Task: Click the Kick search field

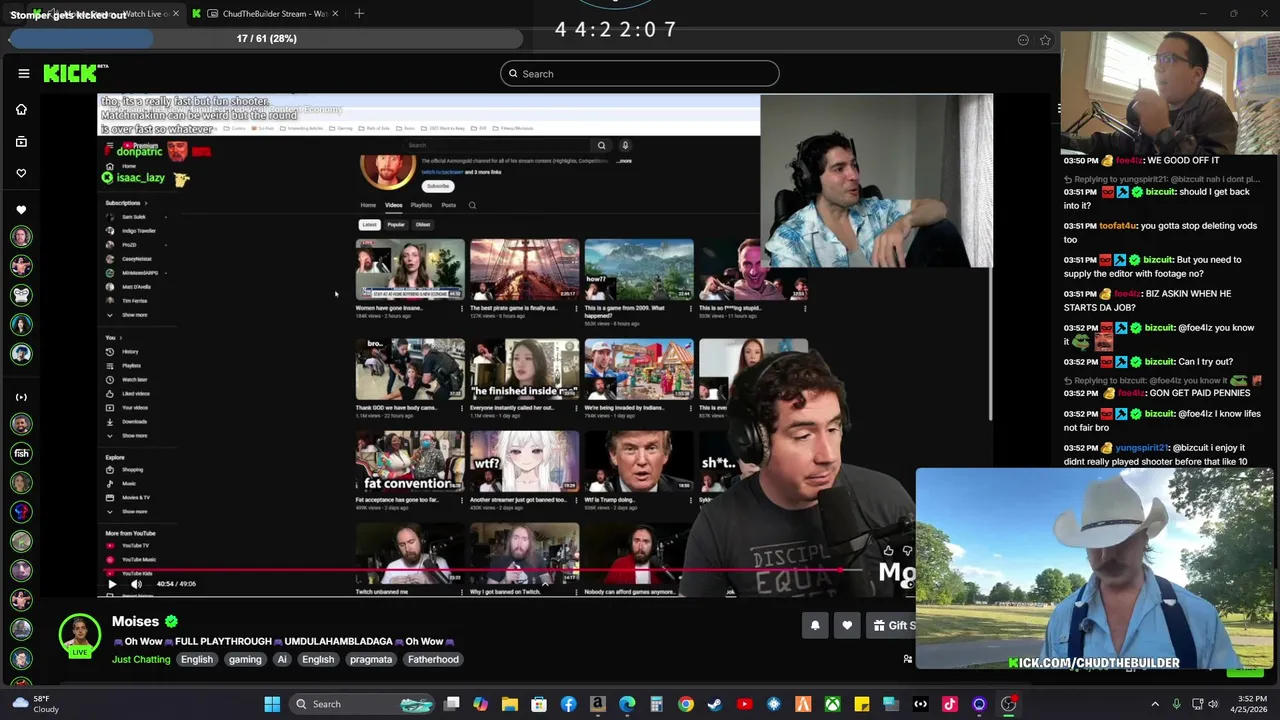Action: pyautogui.click(x=640, y=73)
